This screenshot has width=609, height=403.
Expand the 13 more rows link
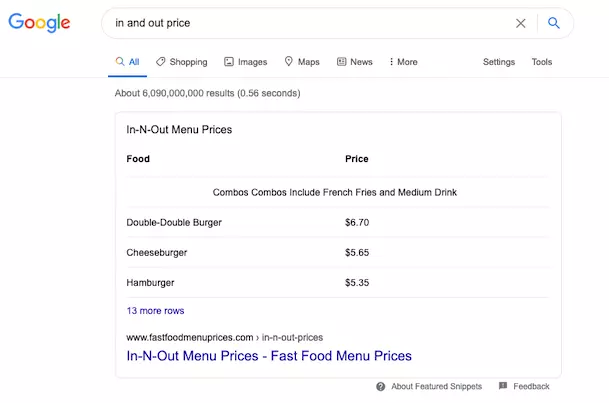[x=155, y=311]
